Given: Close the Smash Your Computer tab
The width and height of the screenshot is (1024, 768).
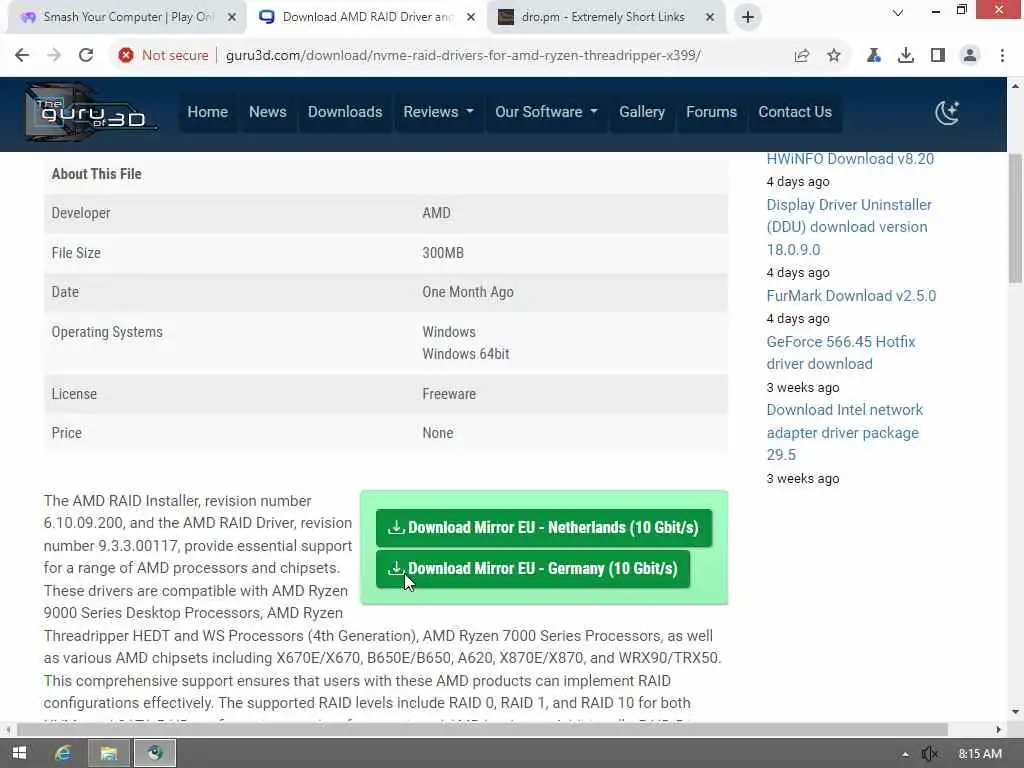Looking at the screenshot, I should coord(232,17).
